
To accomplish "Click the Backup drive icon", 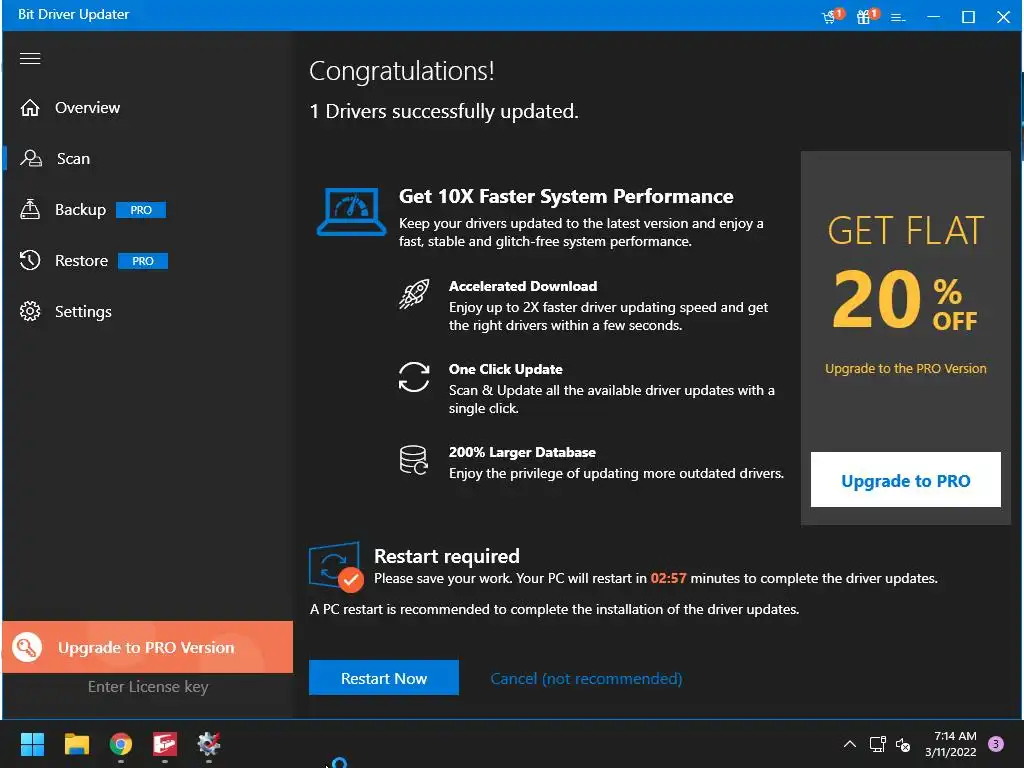I will point(30,209).
